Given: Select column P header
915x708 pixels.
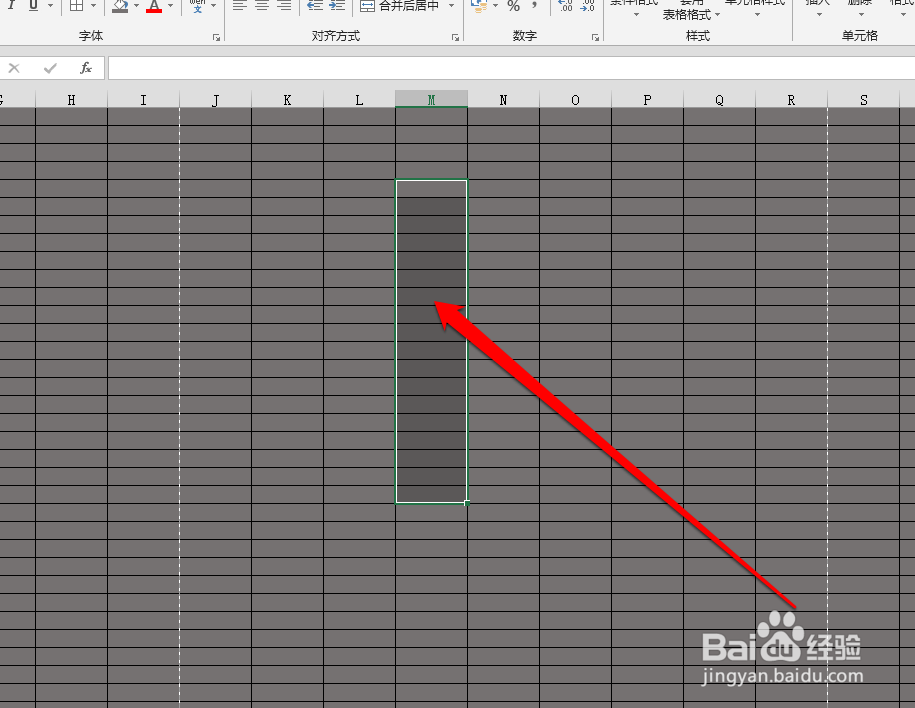Looking at the screenshot, I should pyautogui.click(x=647, y=100).
